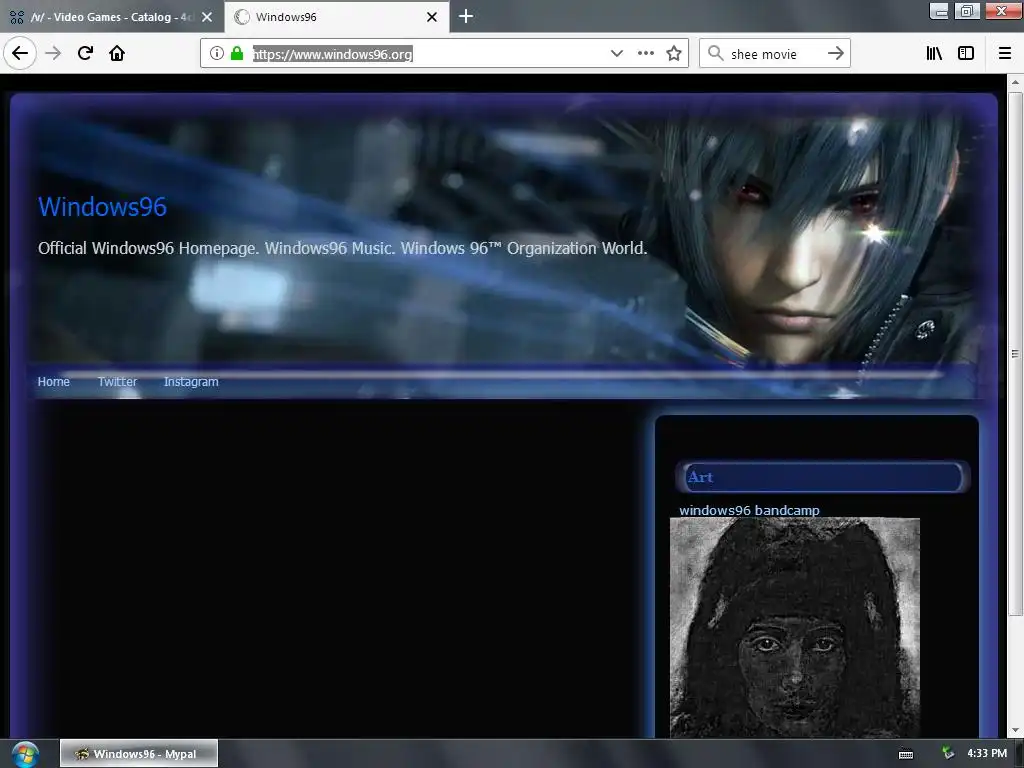Click the network tray icon

[x=948, y=754]
